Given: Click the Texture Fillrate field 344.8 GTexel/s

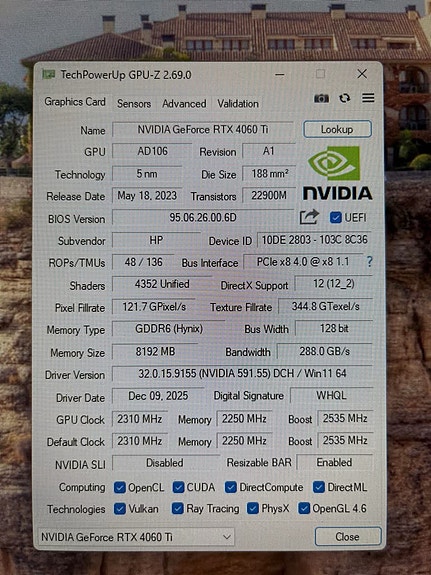Looking at the screenshot, I should (x=325, y=306).
